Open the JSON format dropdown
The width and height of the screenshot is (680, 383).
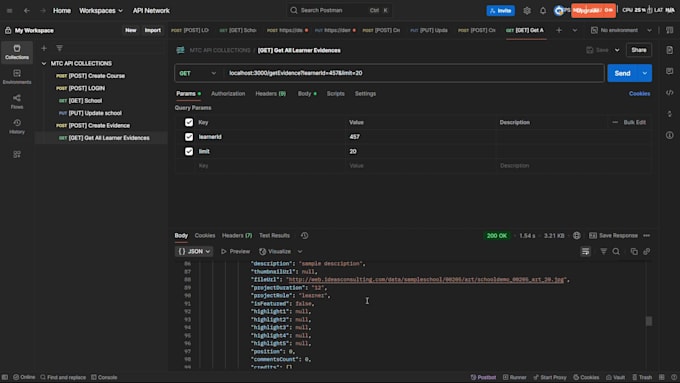[194, 252]
